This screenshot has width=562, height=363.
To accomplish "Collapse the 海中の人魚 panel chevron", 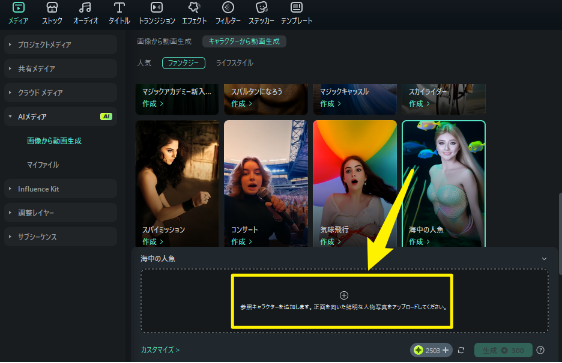I will click(544, 259).
